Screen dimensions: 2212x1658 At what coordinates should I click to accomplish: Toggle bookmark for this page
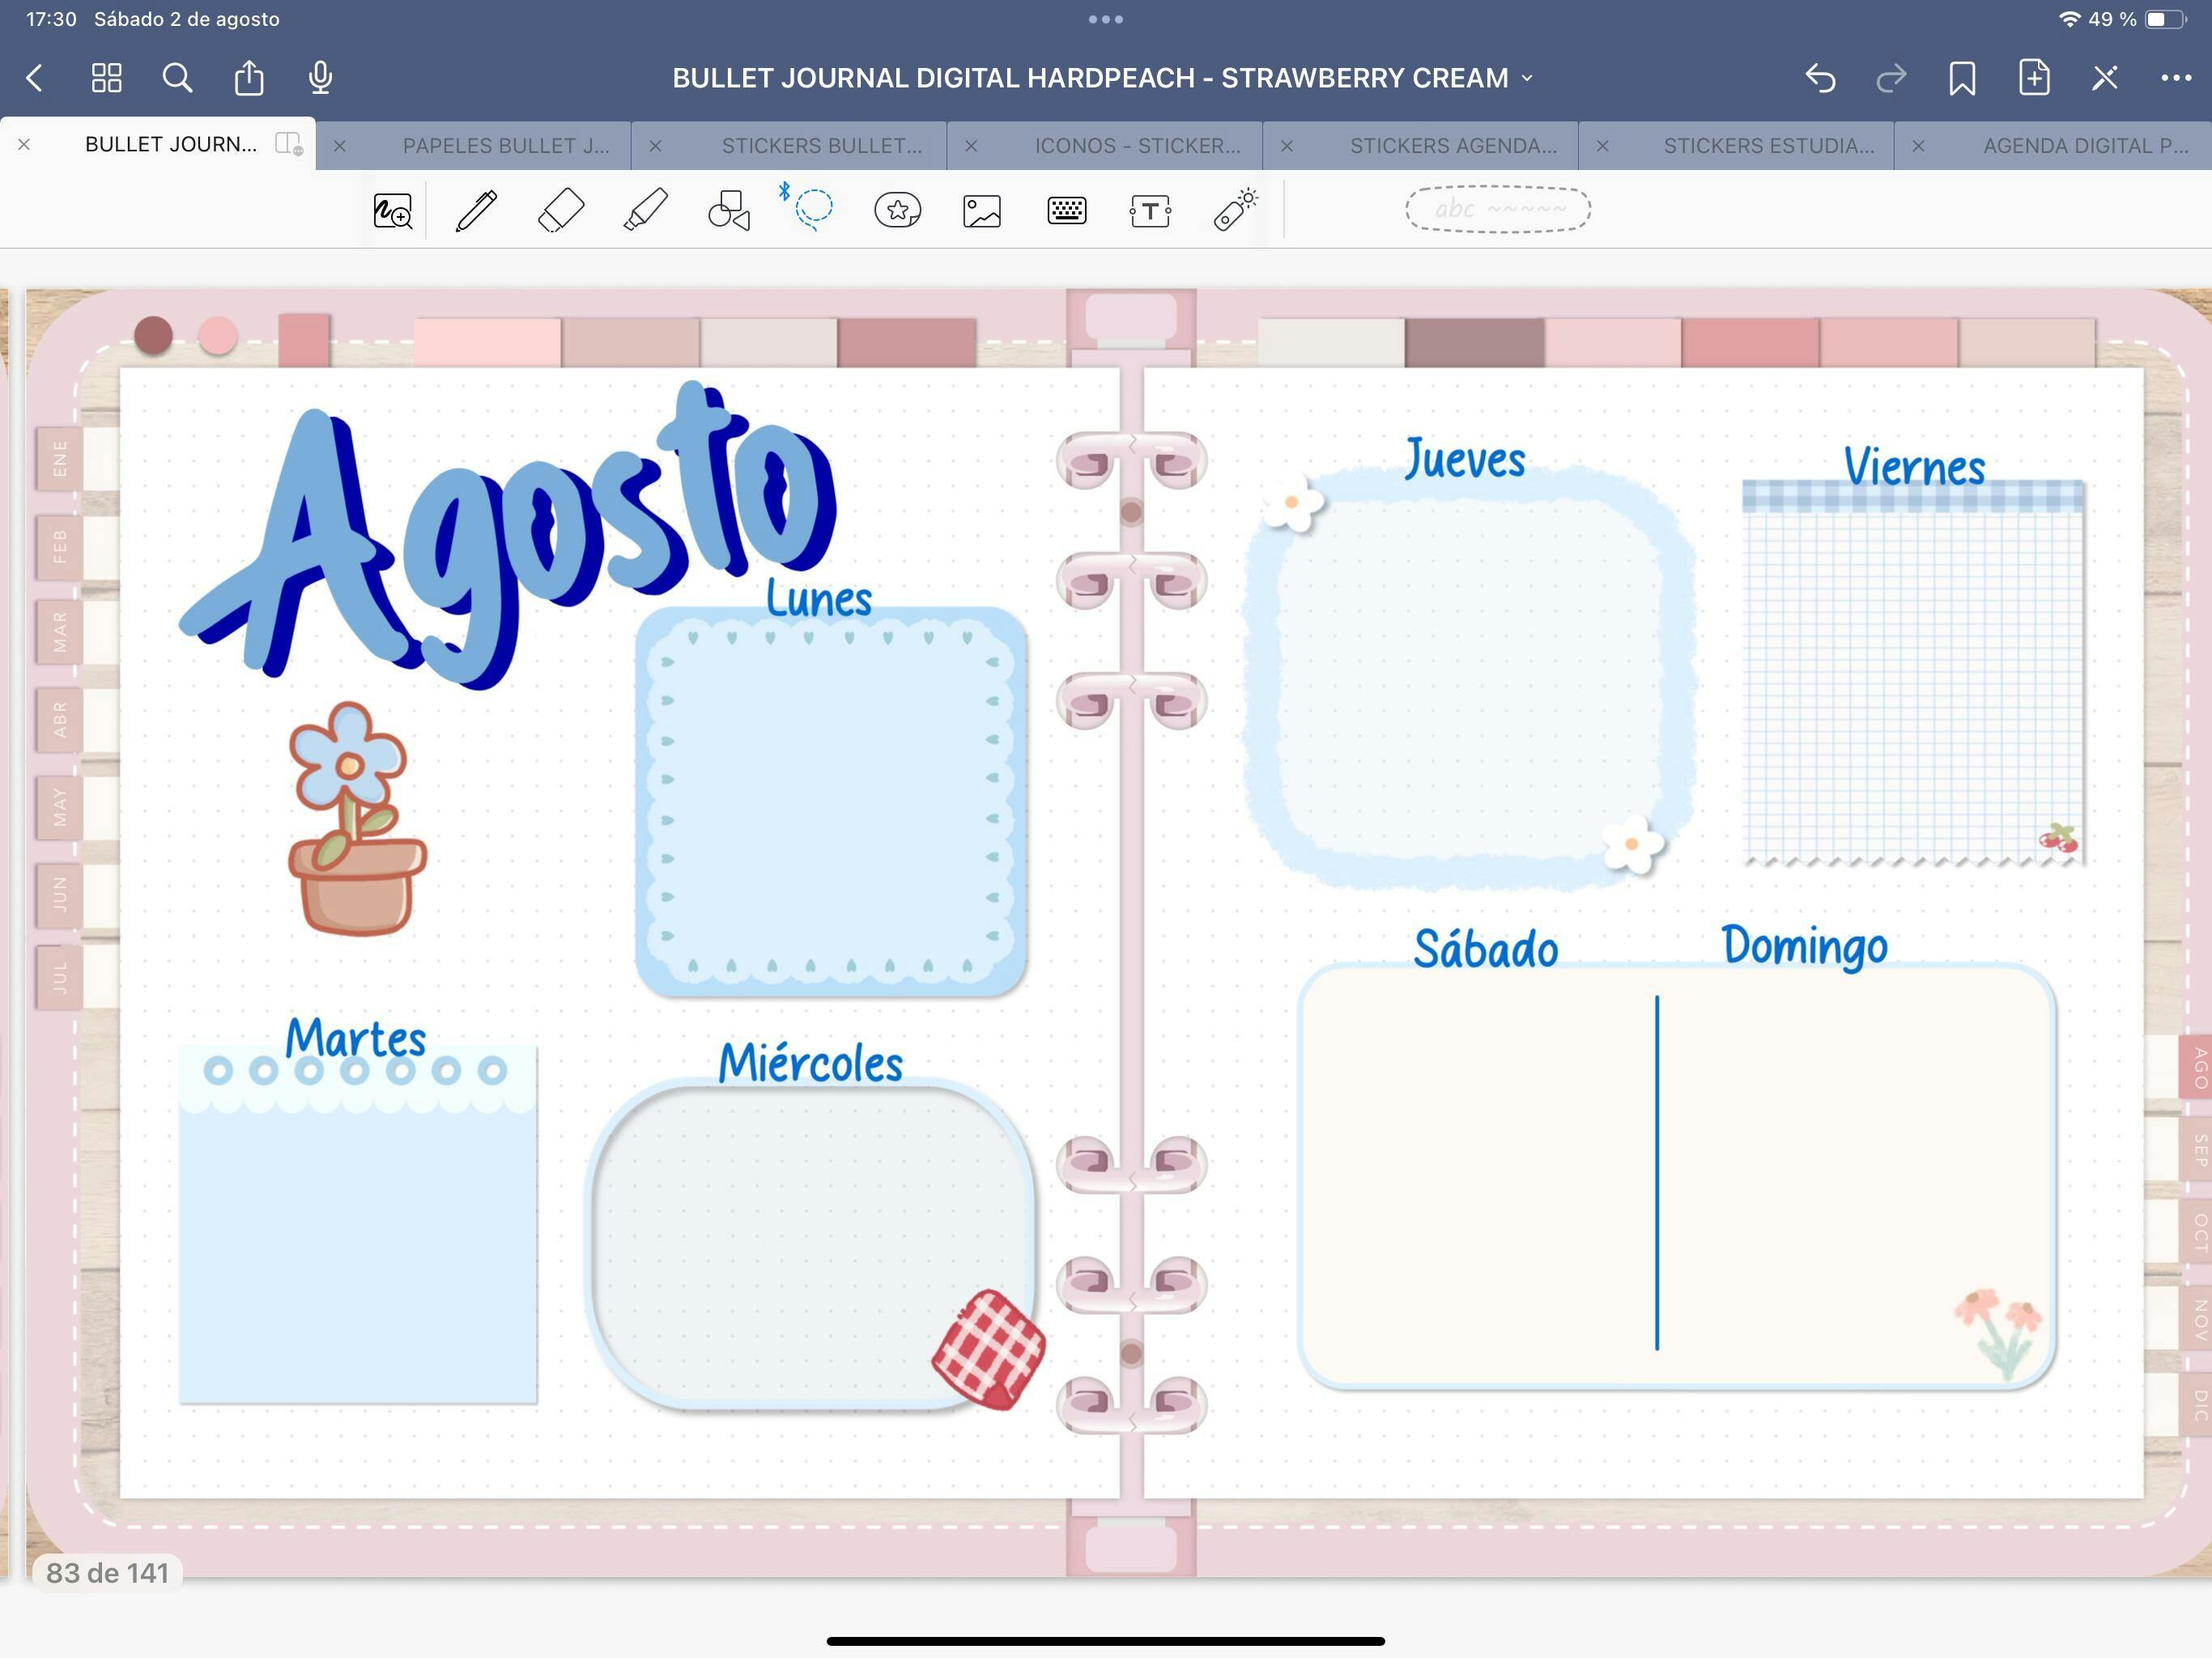tap(1961, 78)
